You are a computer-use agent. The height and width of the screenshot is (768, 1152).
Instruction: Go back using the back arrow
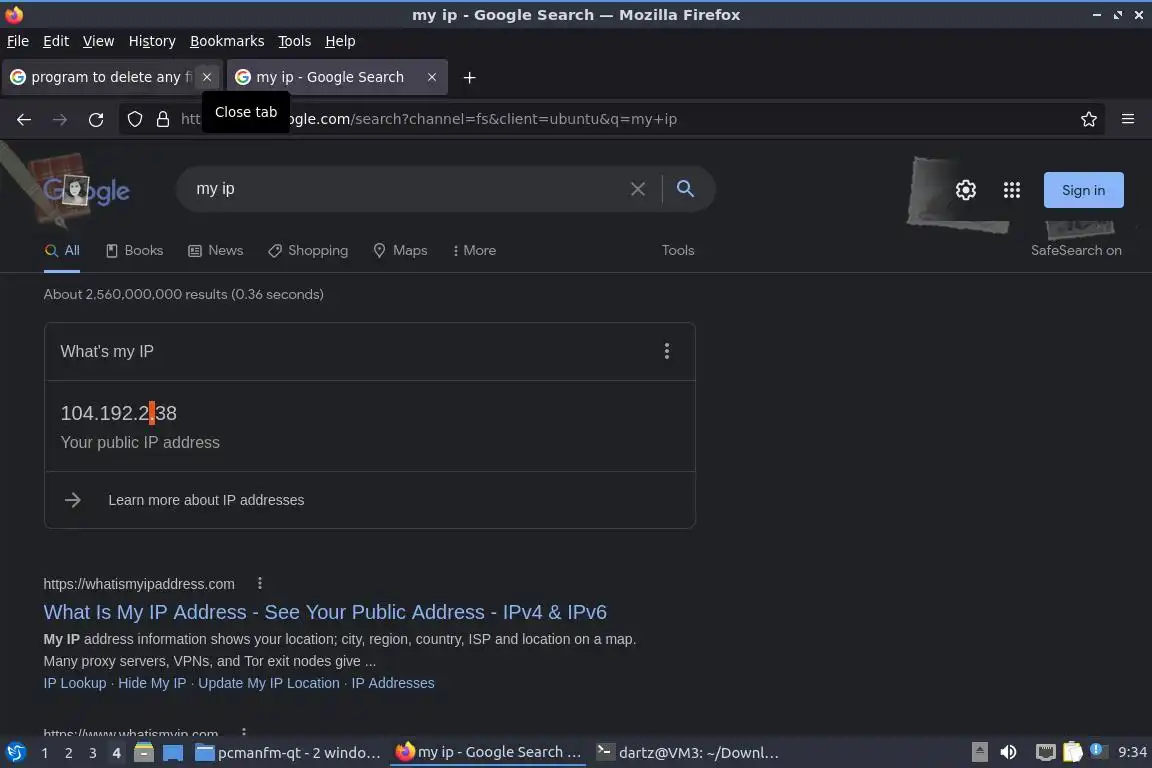coord(24,119)
